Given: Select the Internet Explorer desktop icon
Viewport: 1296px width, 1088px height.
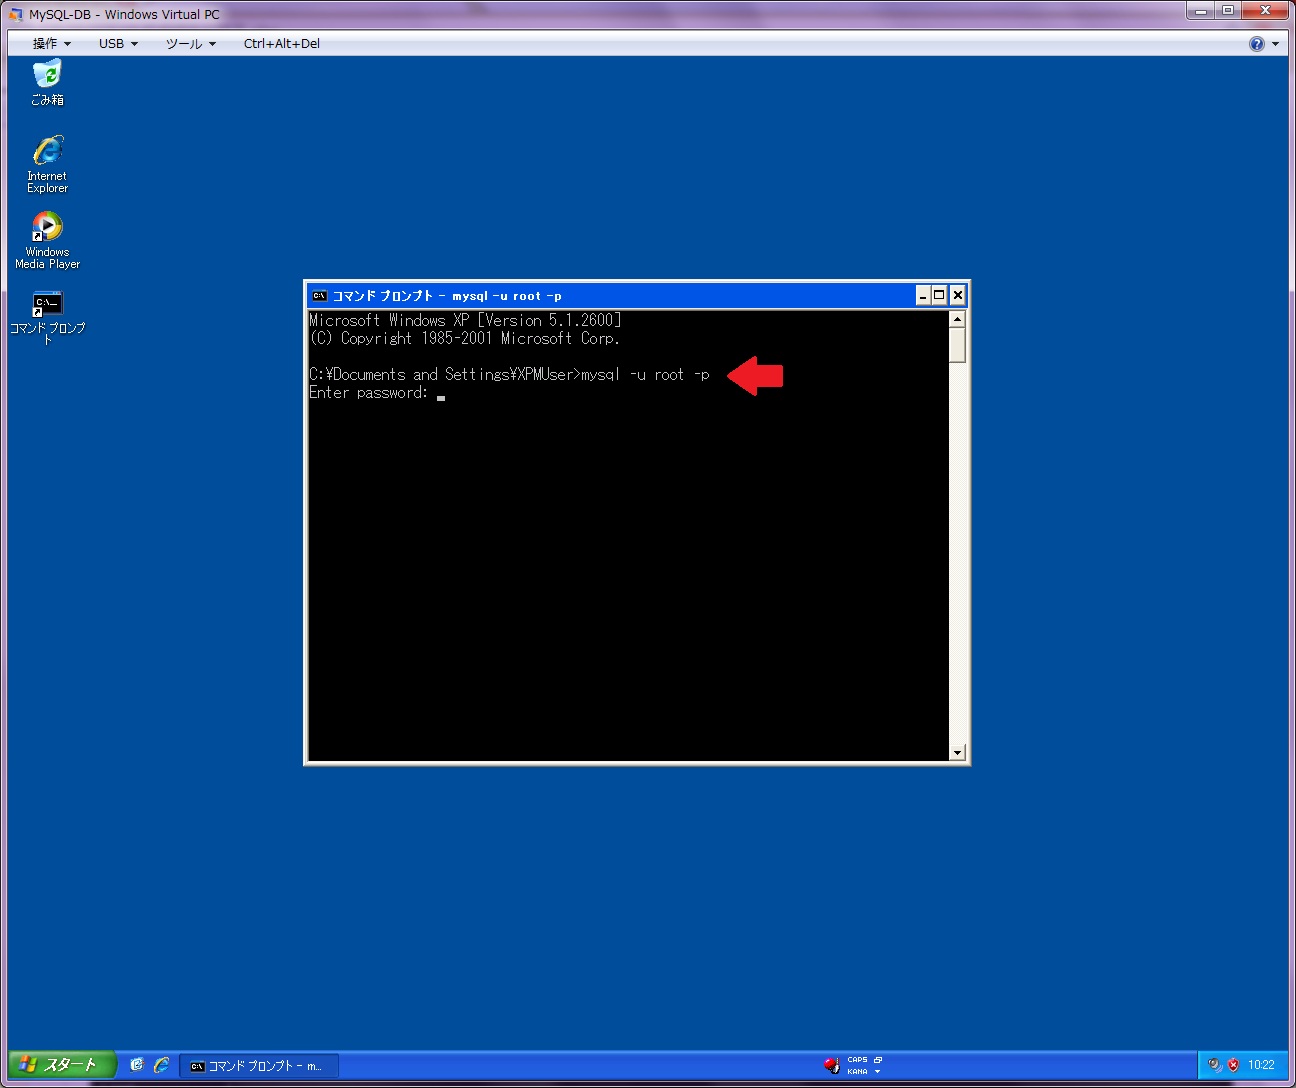Looking at the screenshot, I should point(47,164).
